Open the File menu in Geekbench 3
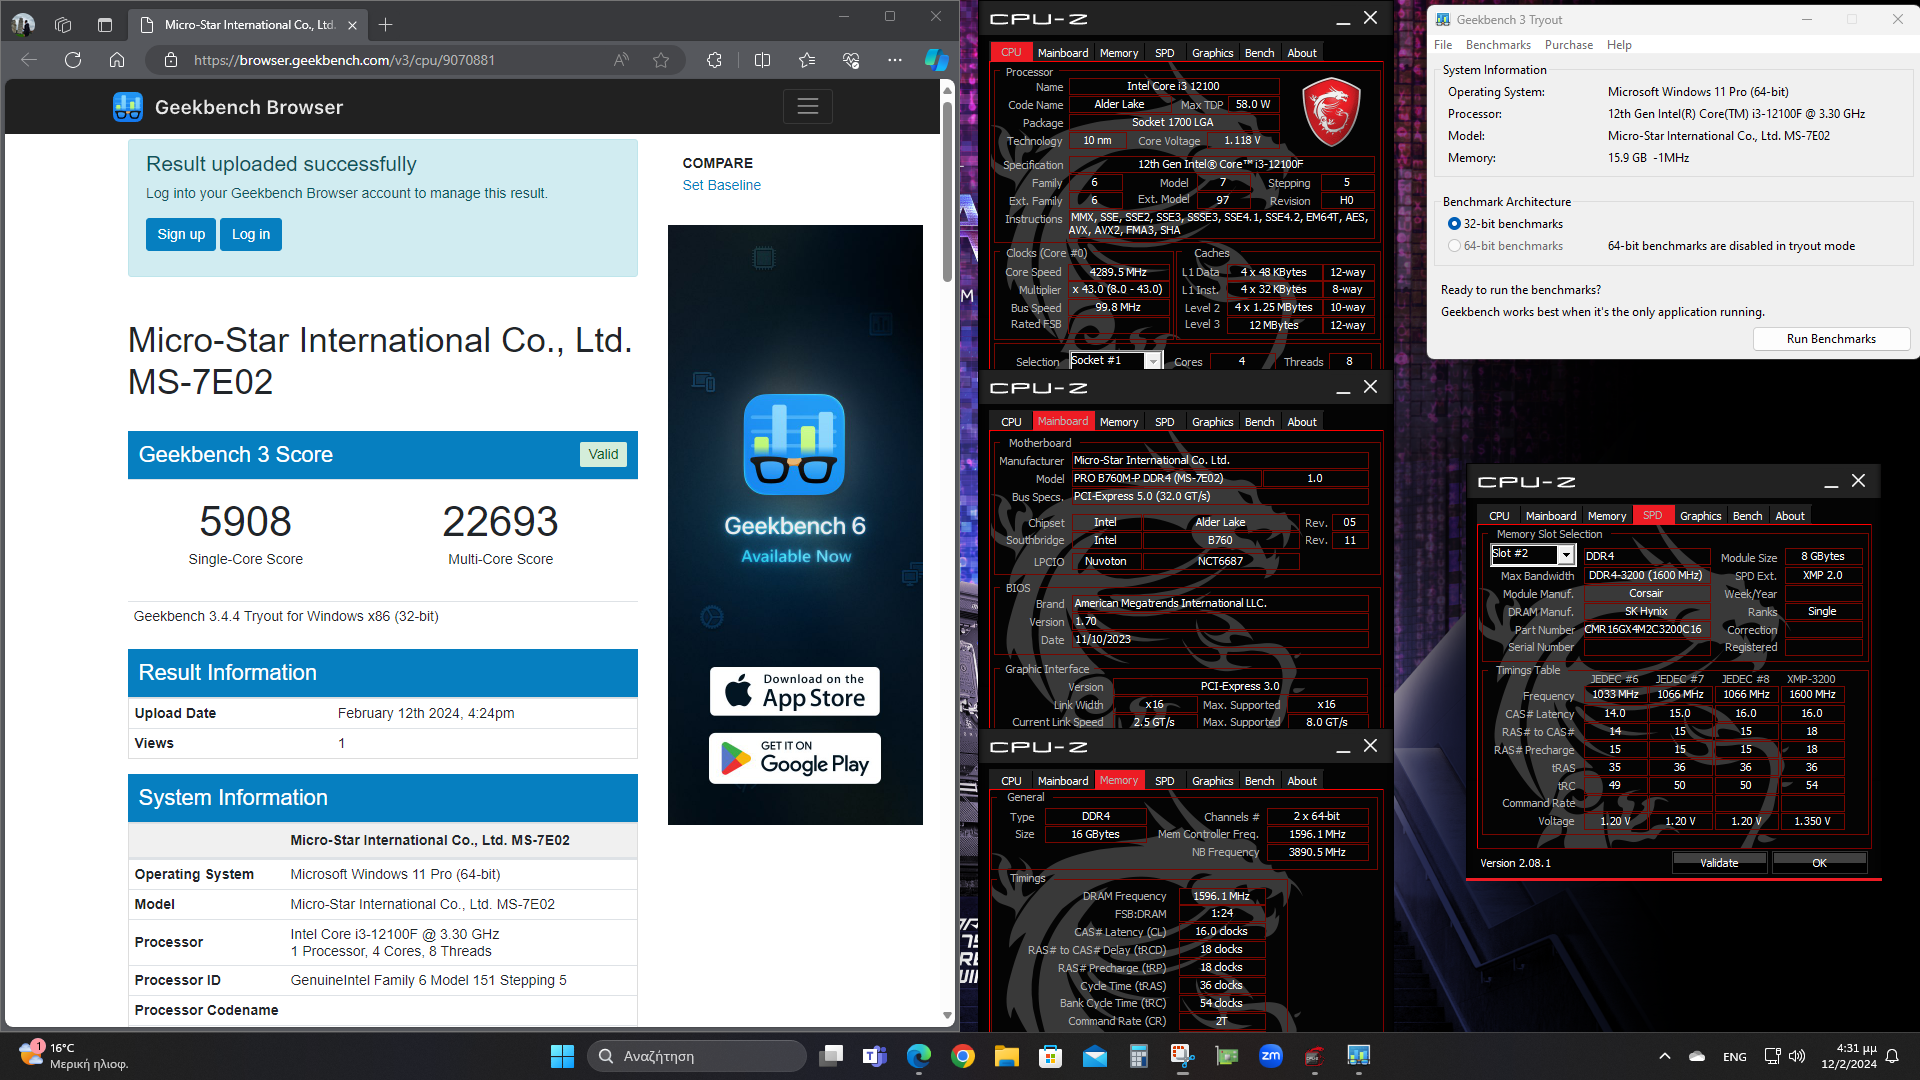This screenshot has height=1080, width=1920. (1443, 45)
